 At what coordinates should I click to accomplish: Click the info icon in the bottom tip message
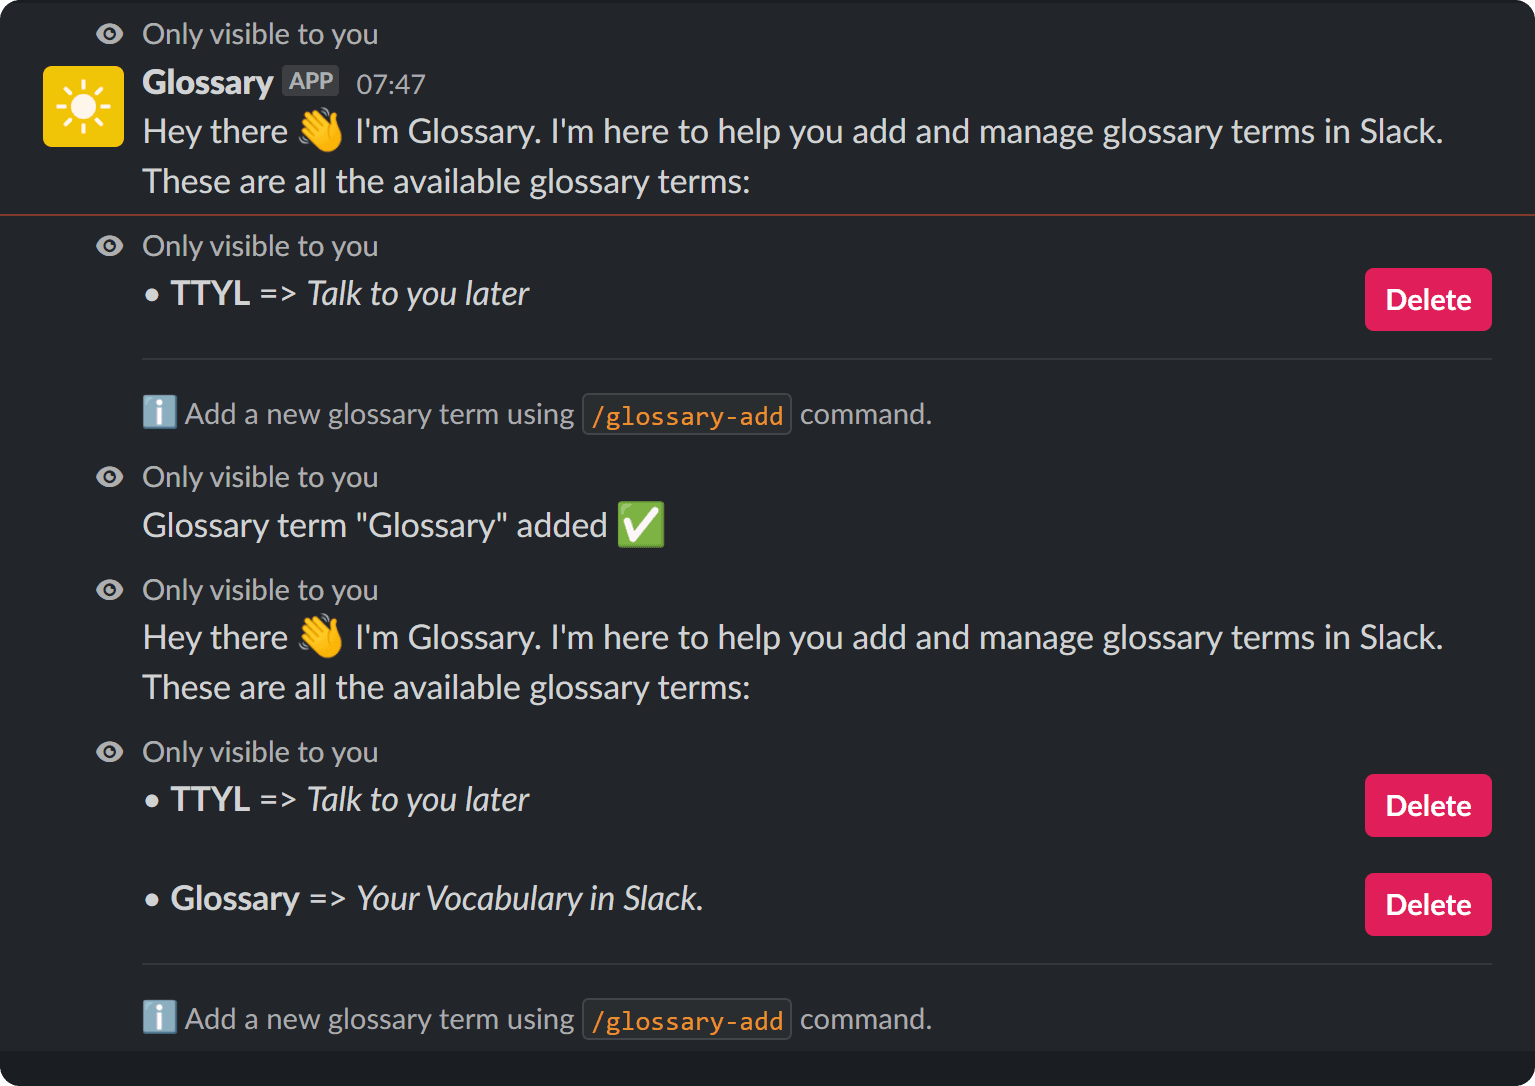[159, 1017]
